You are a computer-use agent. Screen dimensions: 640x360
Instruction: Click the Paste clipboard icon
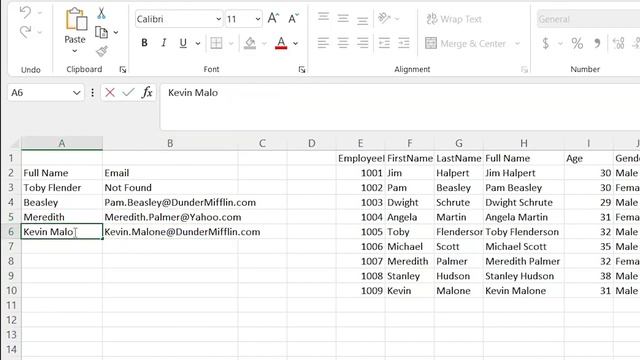click(76, 19)
